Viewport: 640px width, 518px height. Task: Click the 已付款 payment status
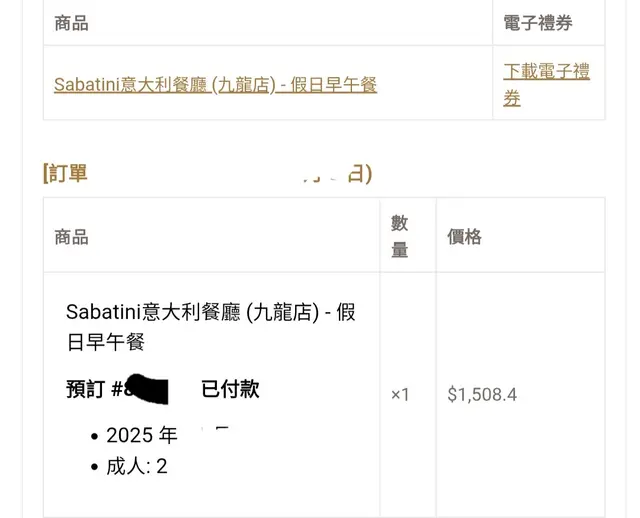coord(231,389)
